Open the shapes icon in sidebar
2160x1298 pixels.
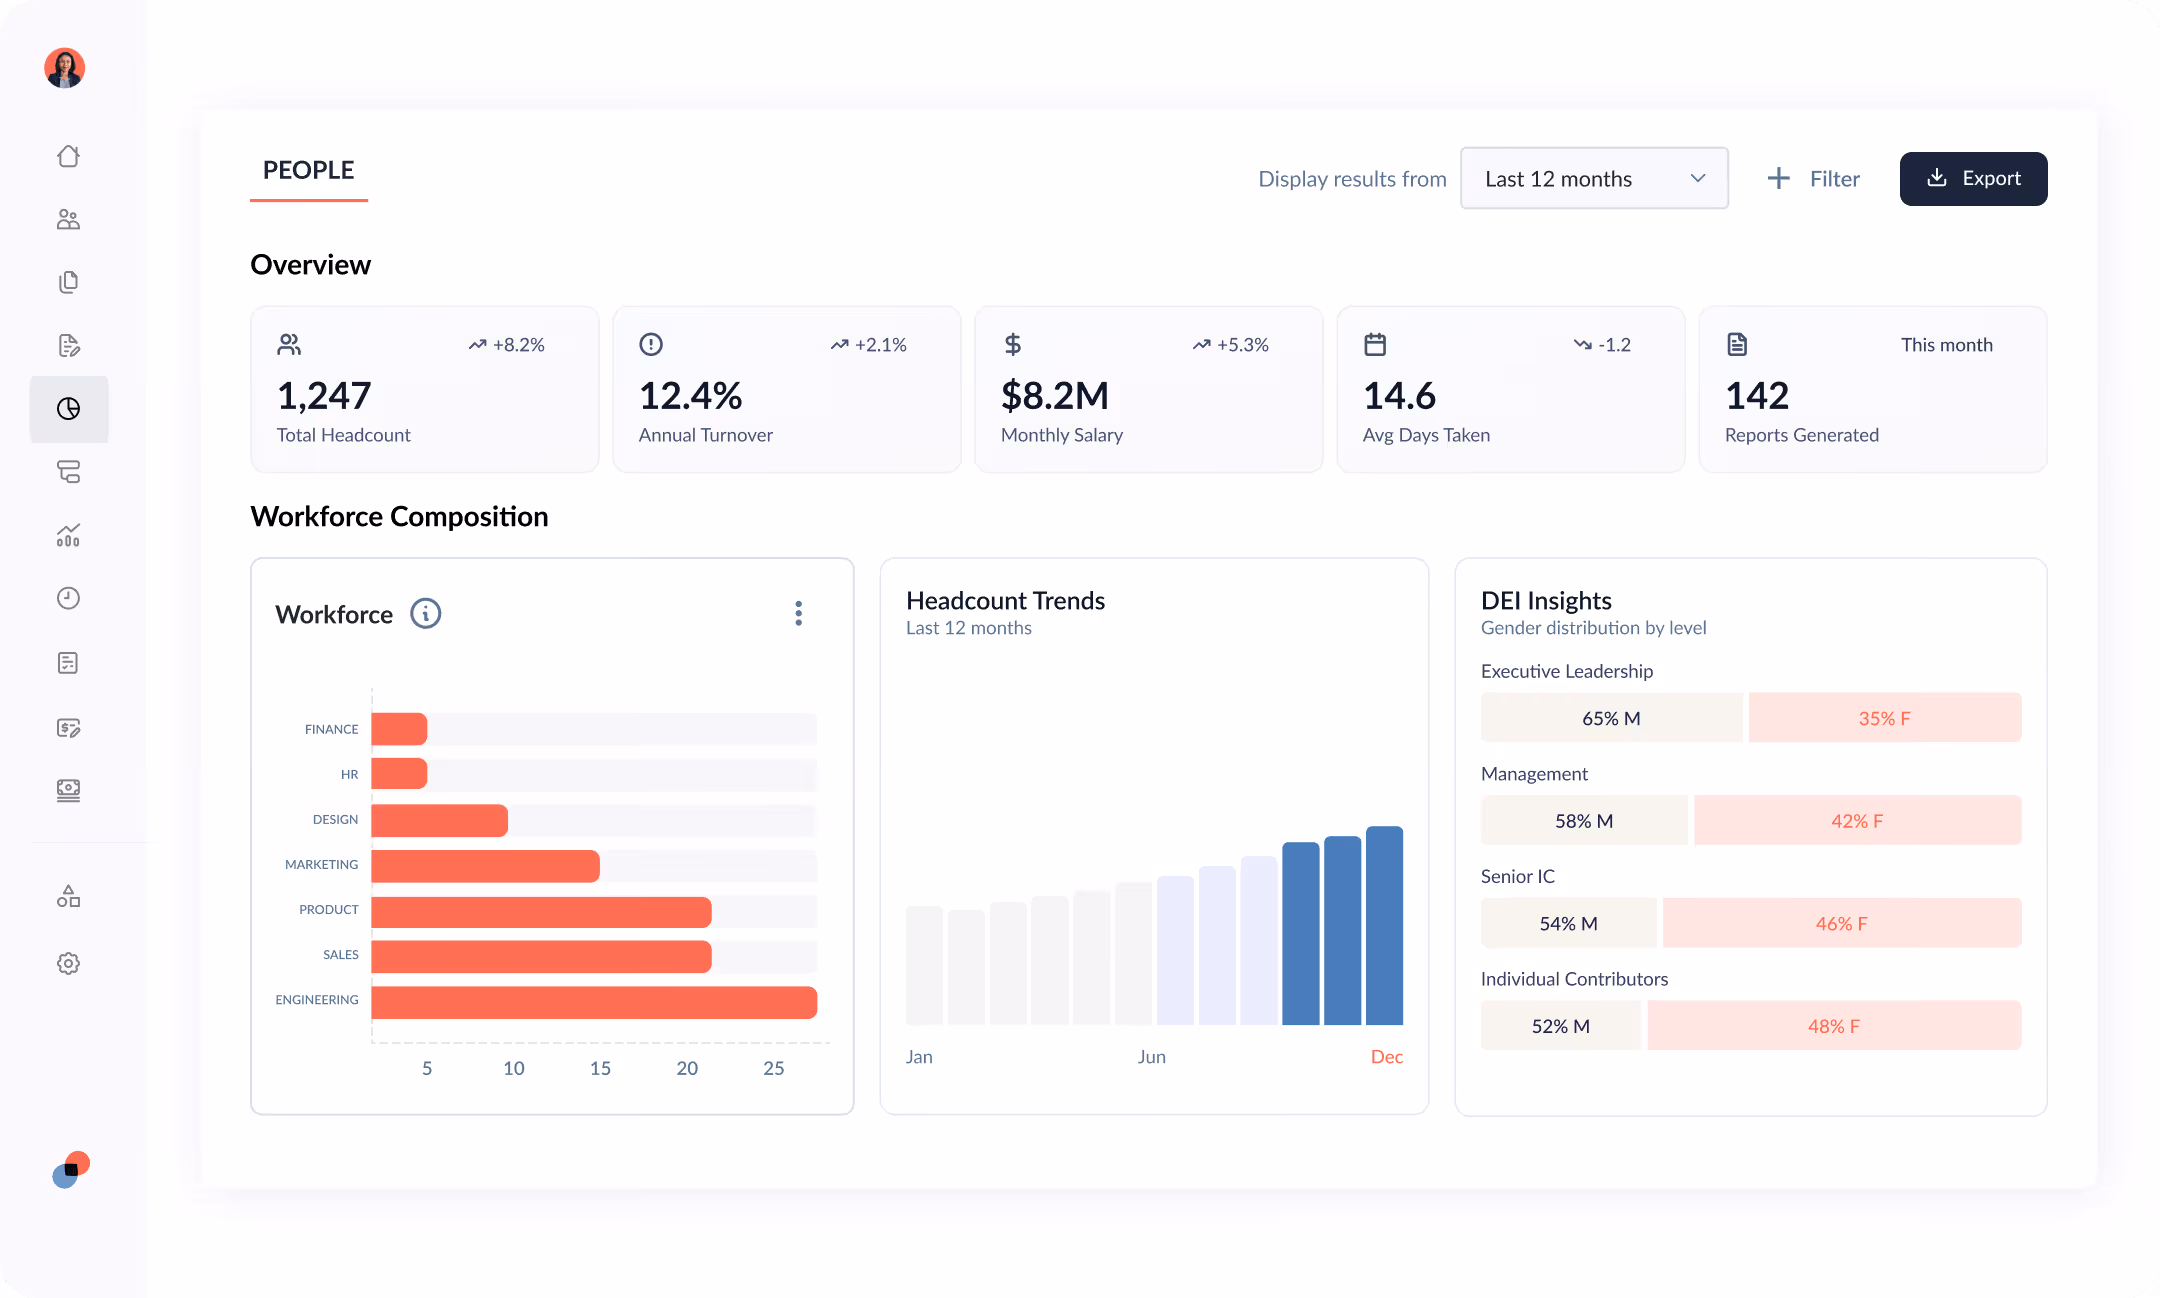click(x=68, y=896)
